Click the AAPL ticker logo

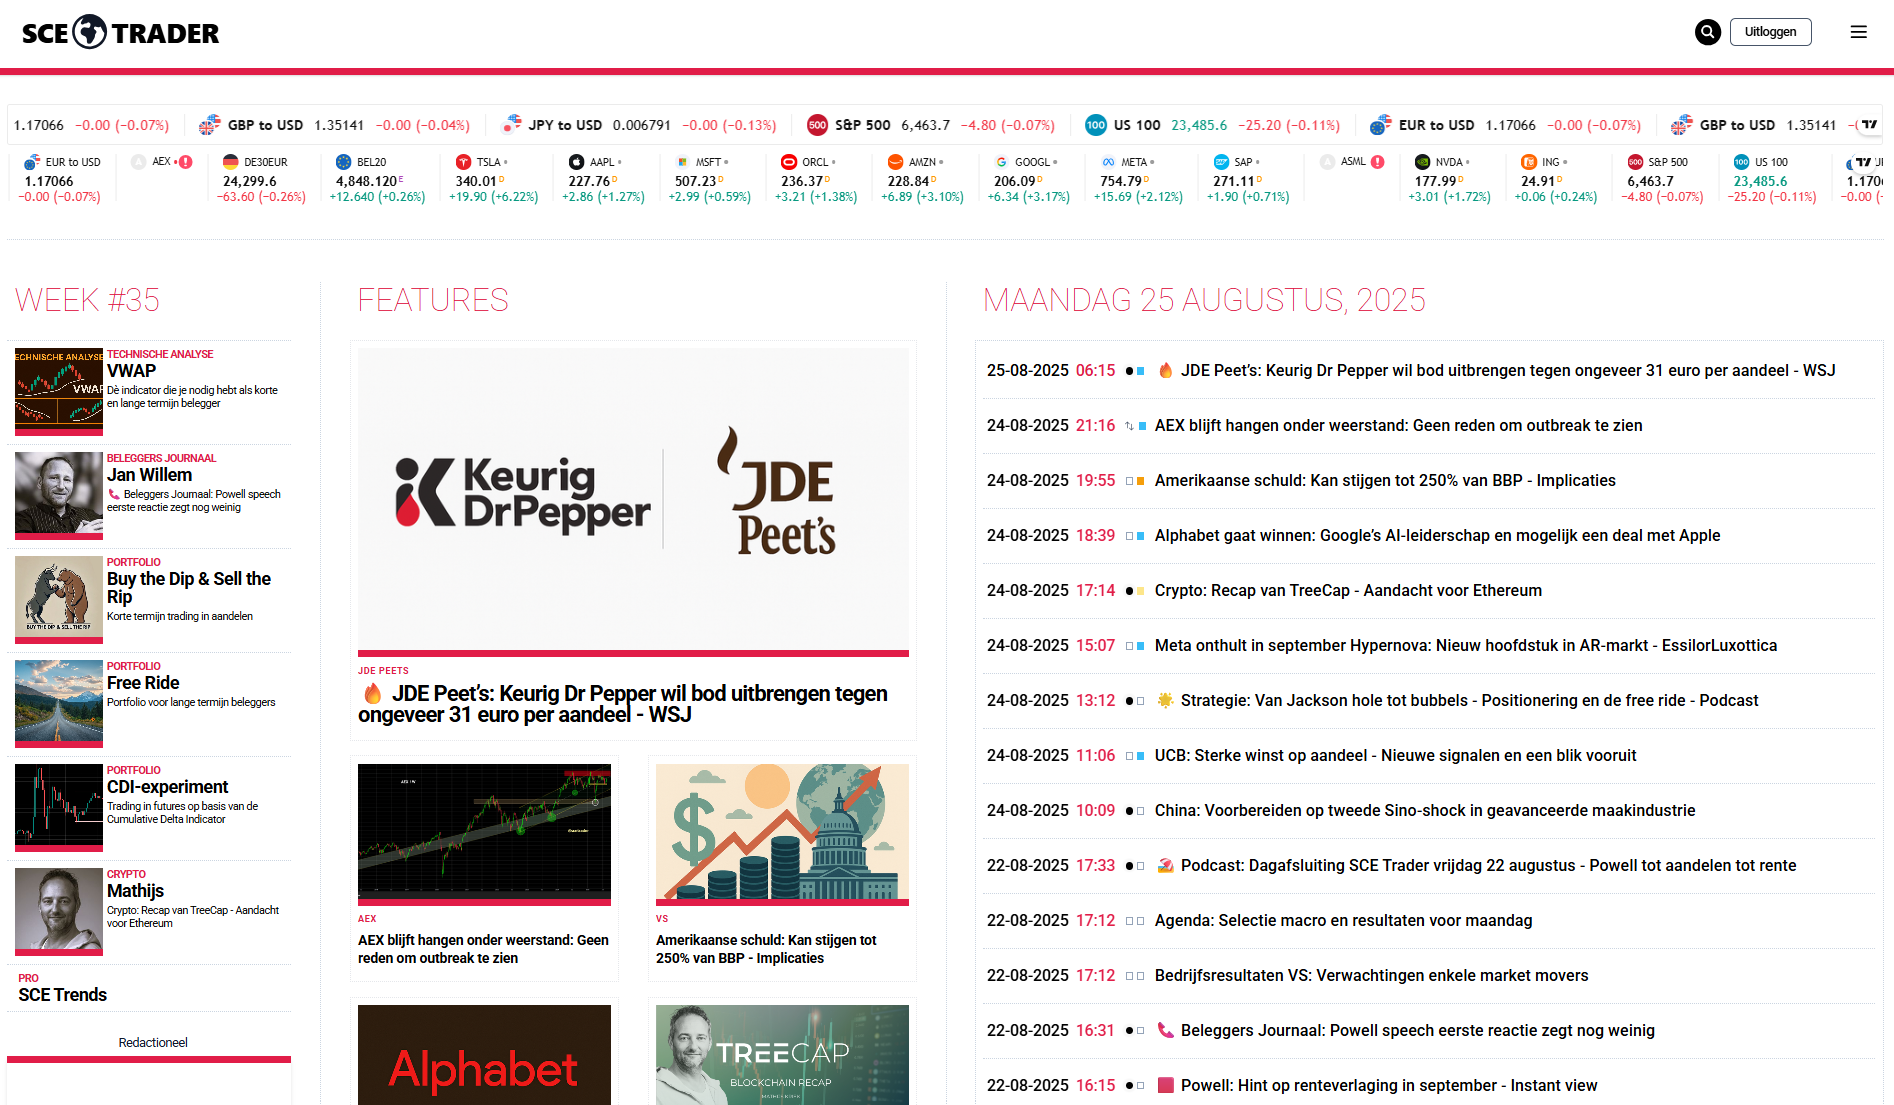[576, 162]
